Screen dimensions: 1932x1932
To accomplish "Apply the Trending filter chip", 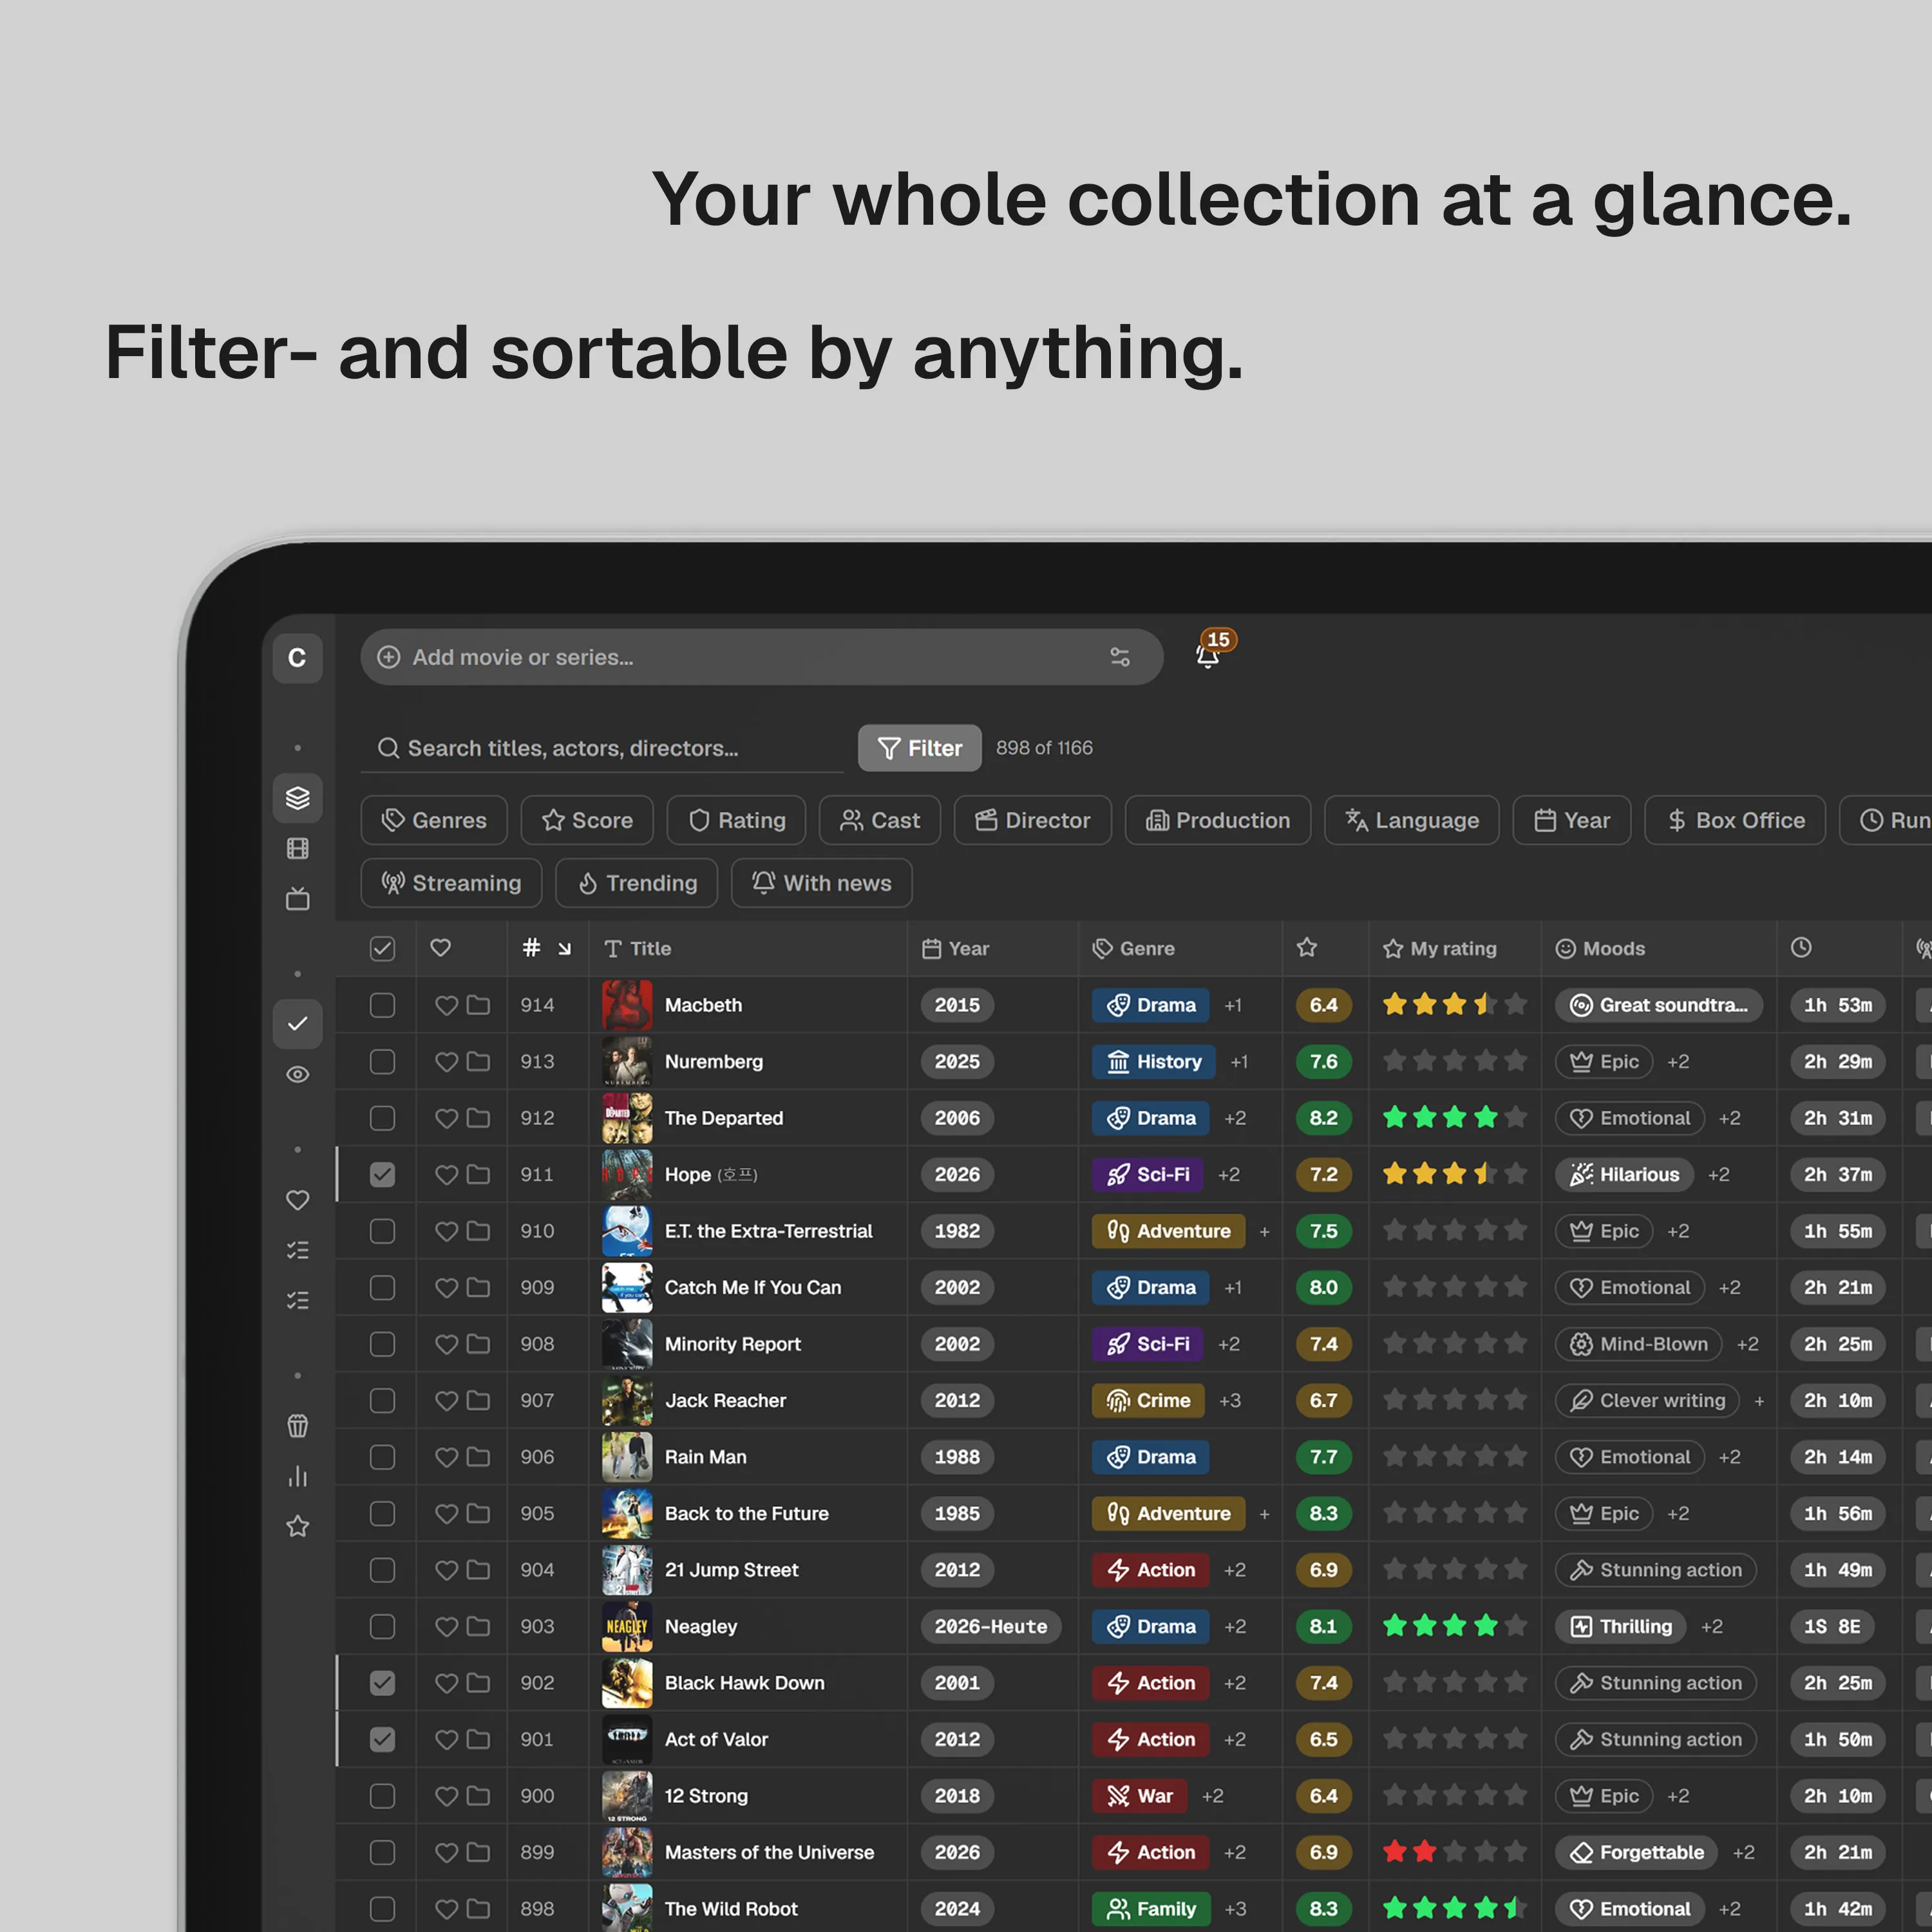I will (637, 883).
